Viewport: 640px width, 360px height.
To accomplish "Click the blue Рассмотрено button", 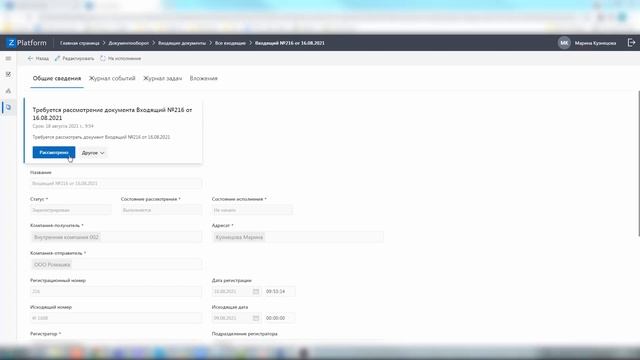I will (x=54, y=152).
